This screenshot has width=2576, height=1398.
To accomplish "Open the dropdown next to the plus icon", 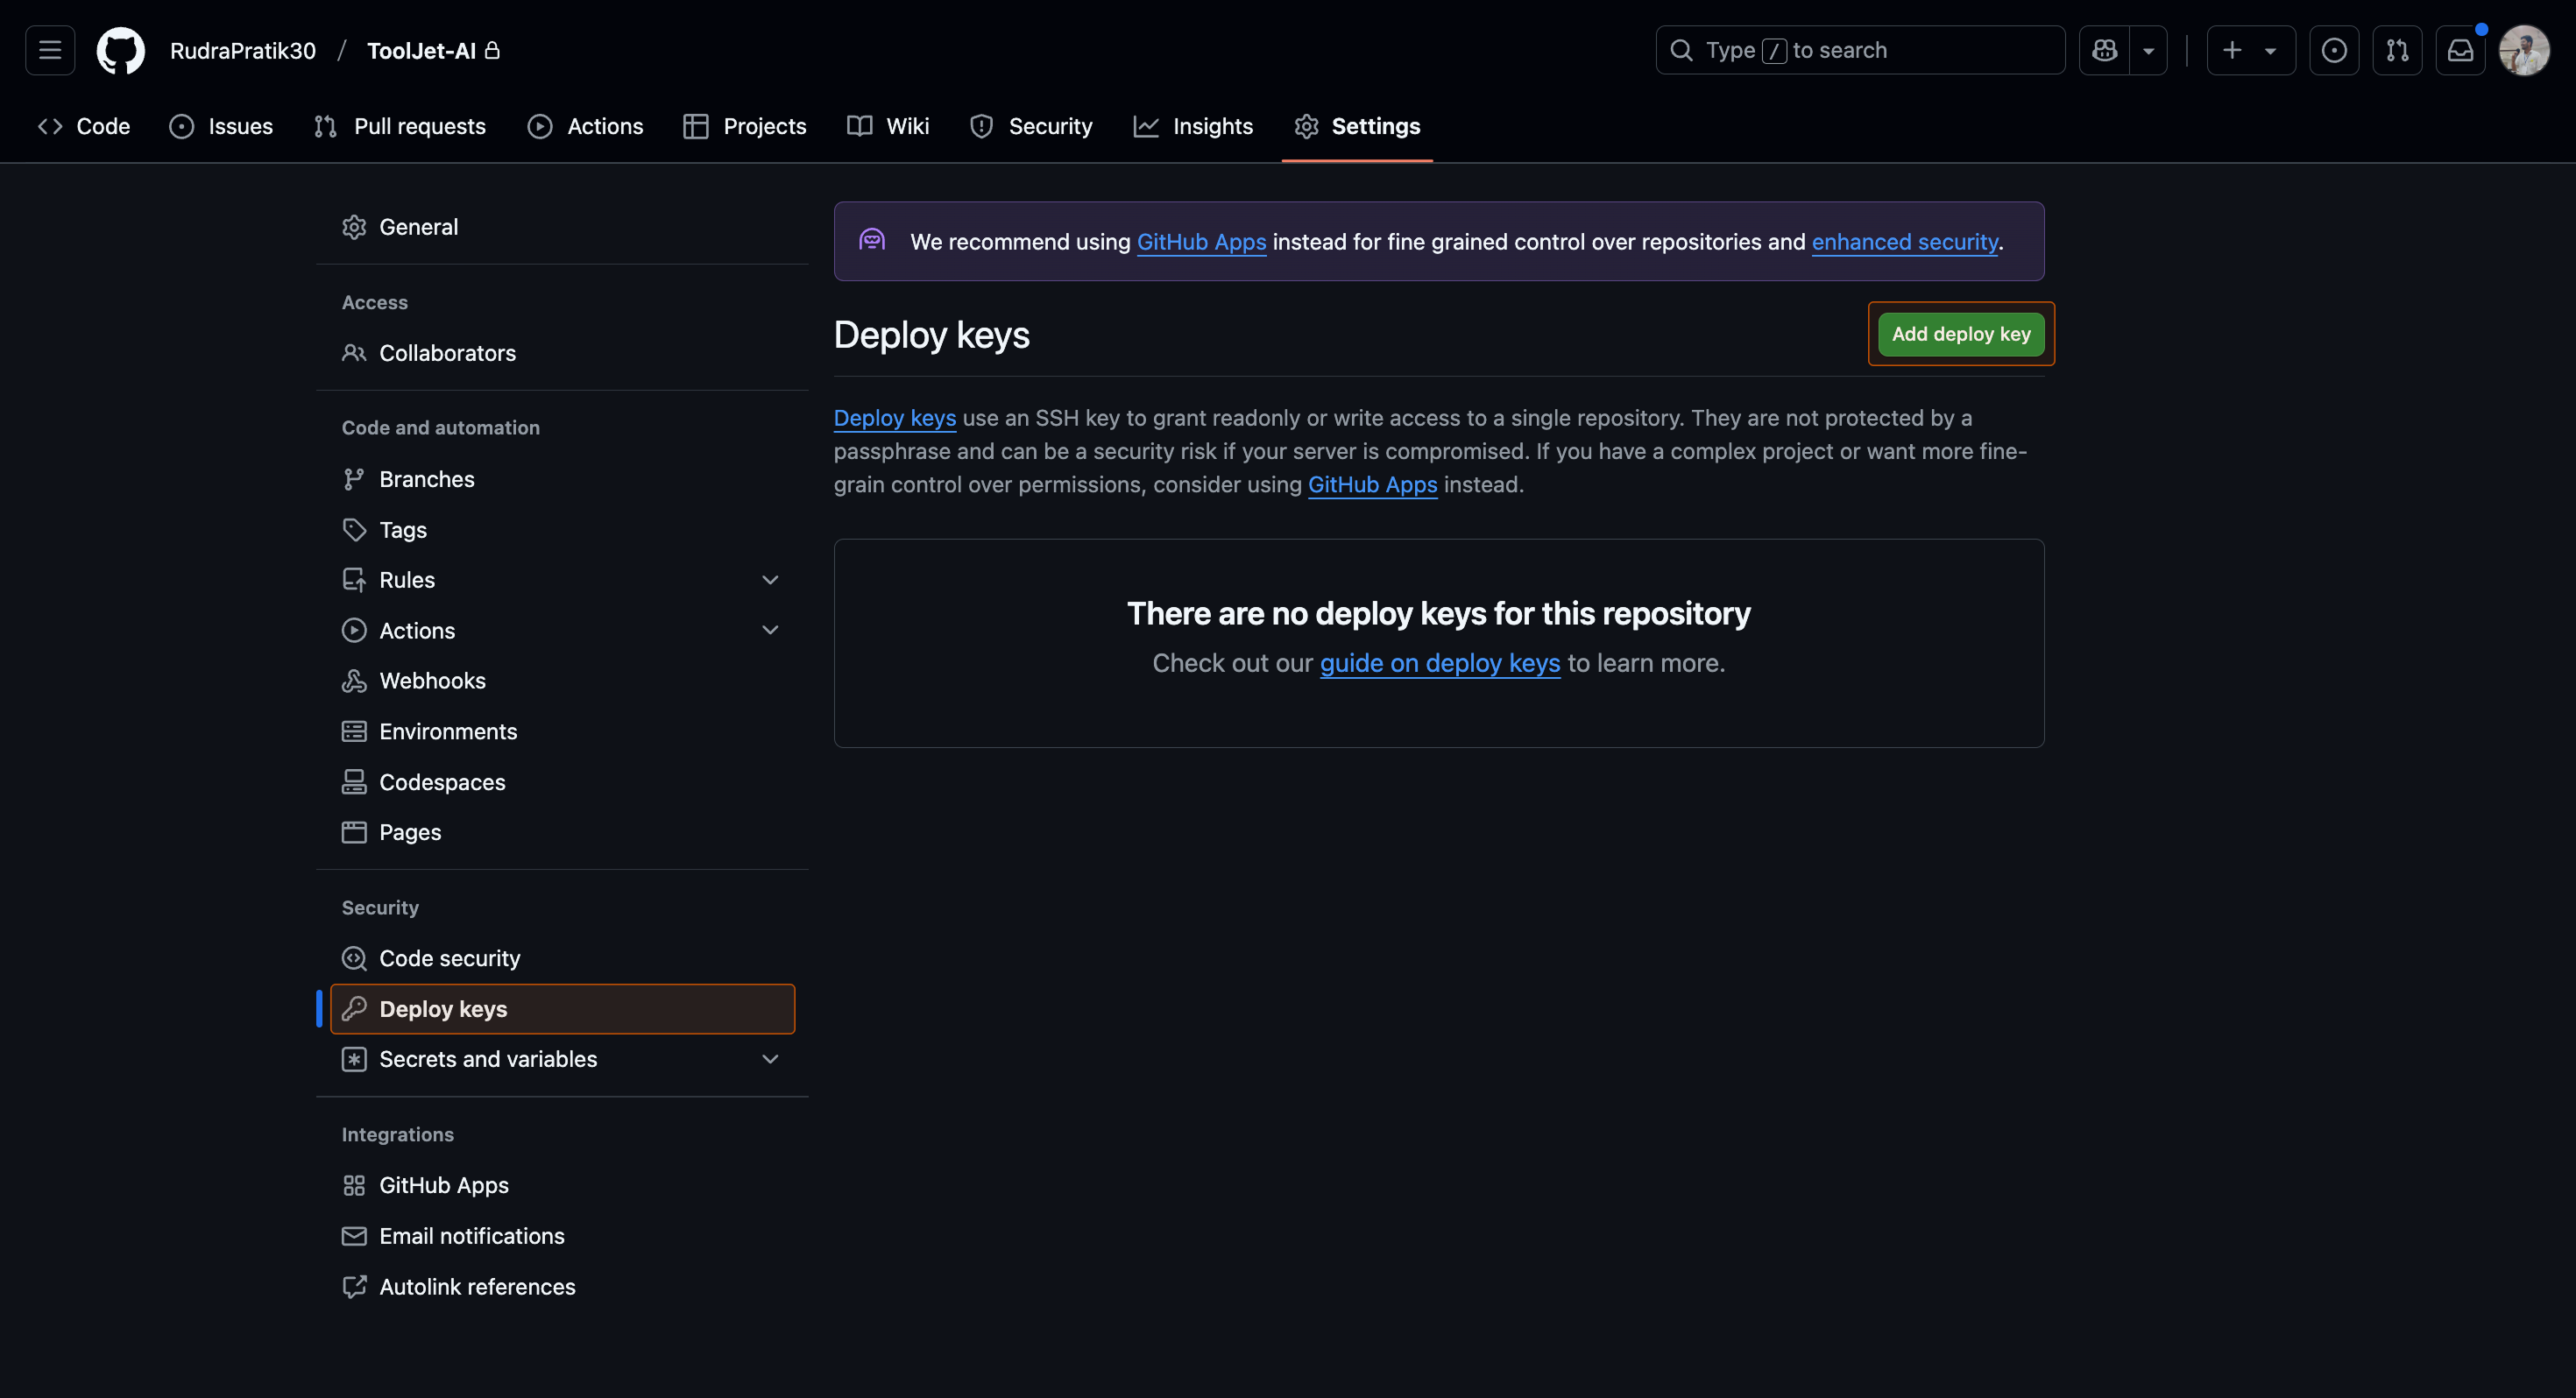I will click(2273, 50).
